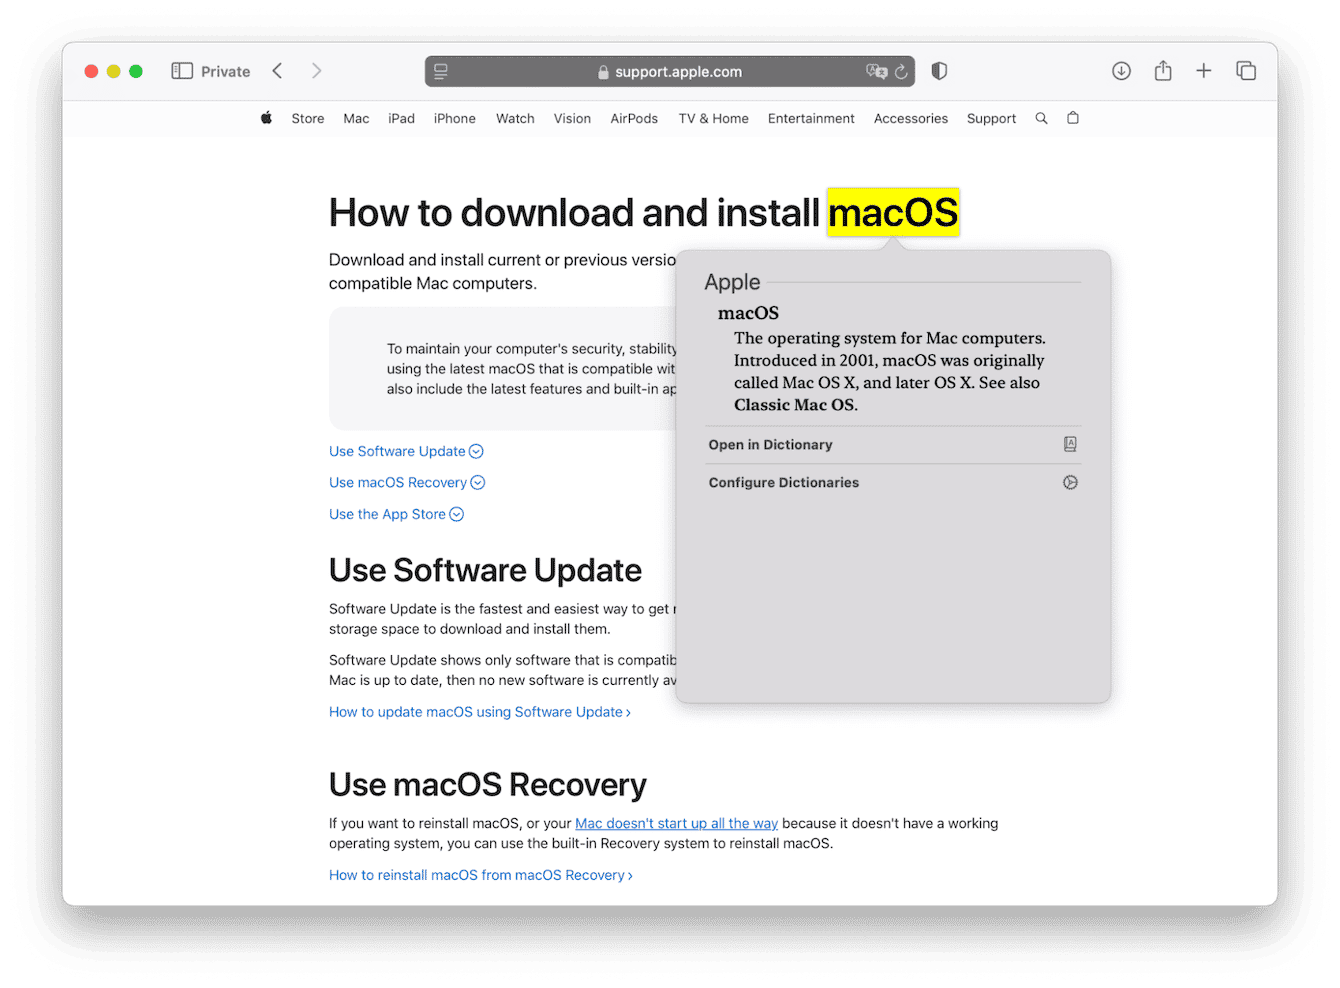This screenshot has width=1340, height=988.
Task: Open the Mac doesn't start up link
Action: tap(676, 823)
